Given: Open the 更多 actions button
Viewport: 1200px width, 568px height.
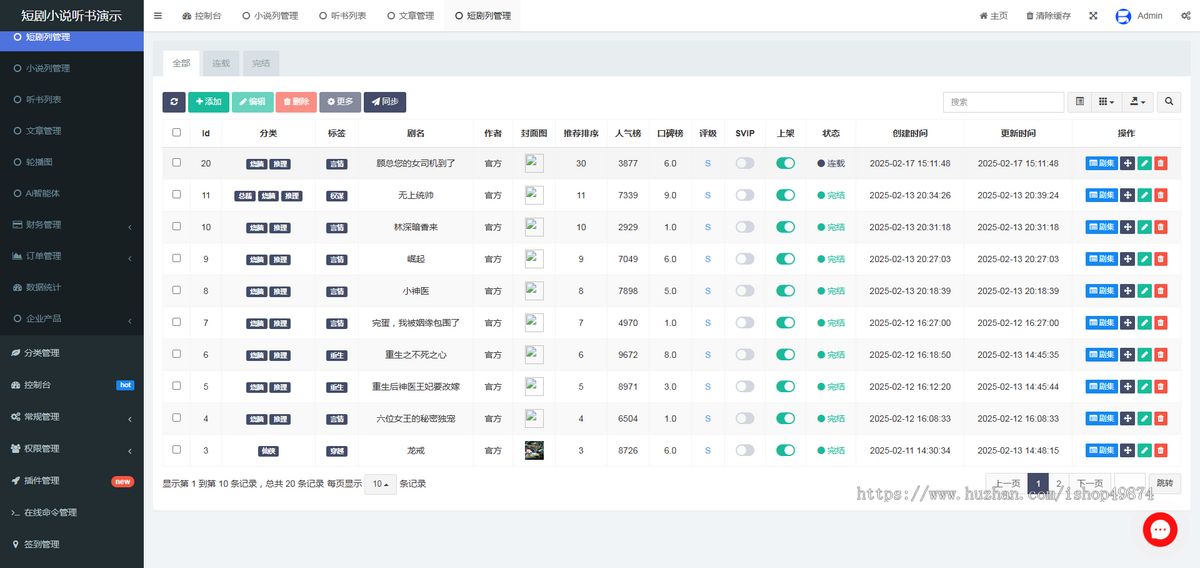Looking at the screenshot, I should tap(340, 102).
